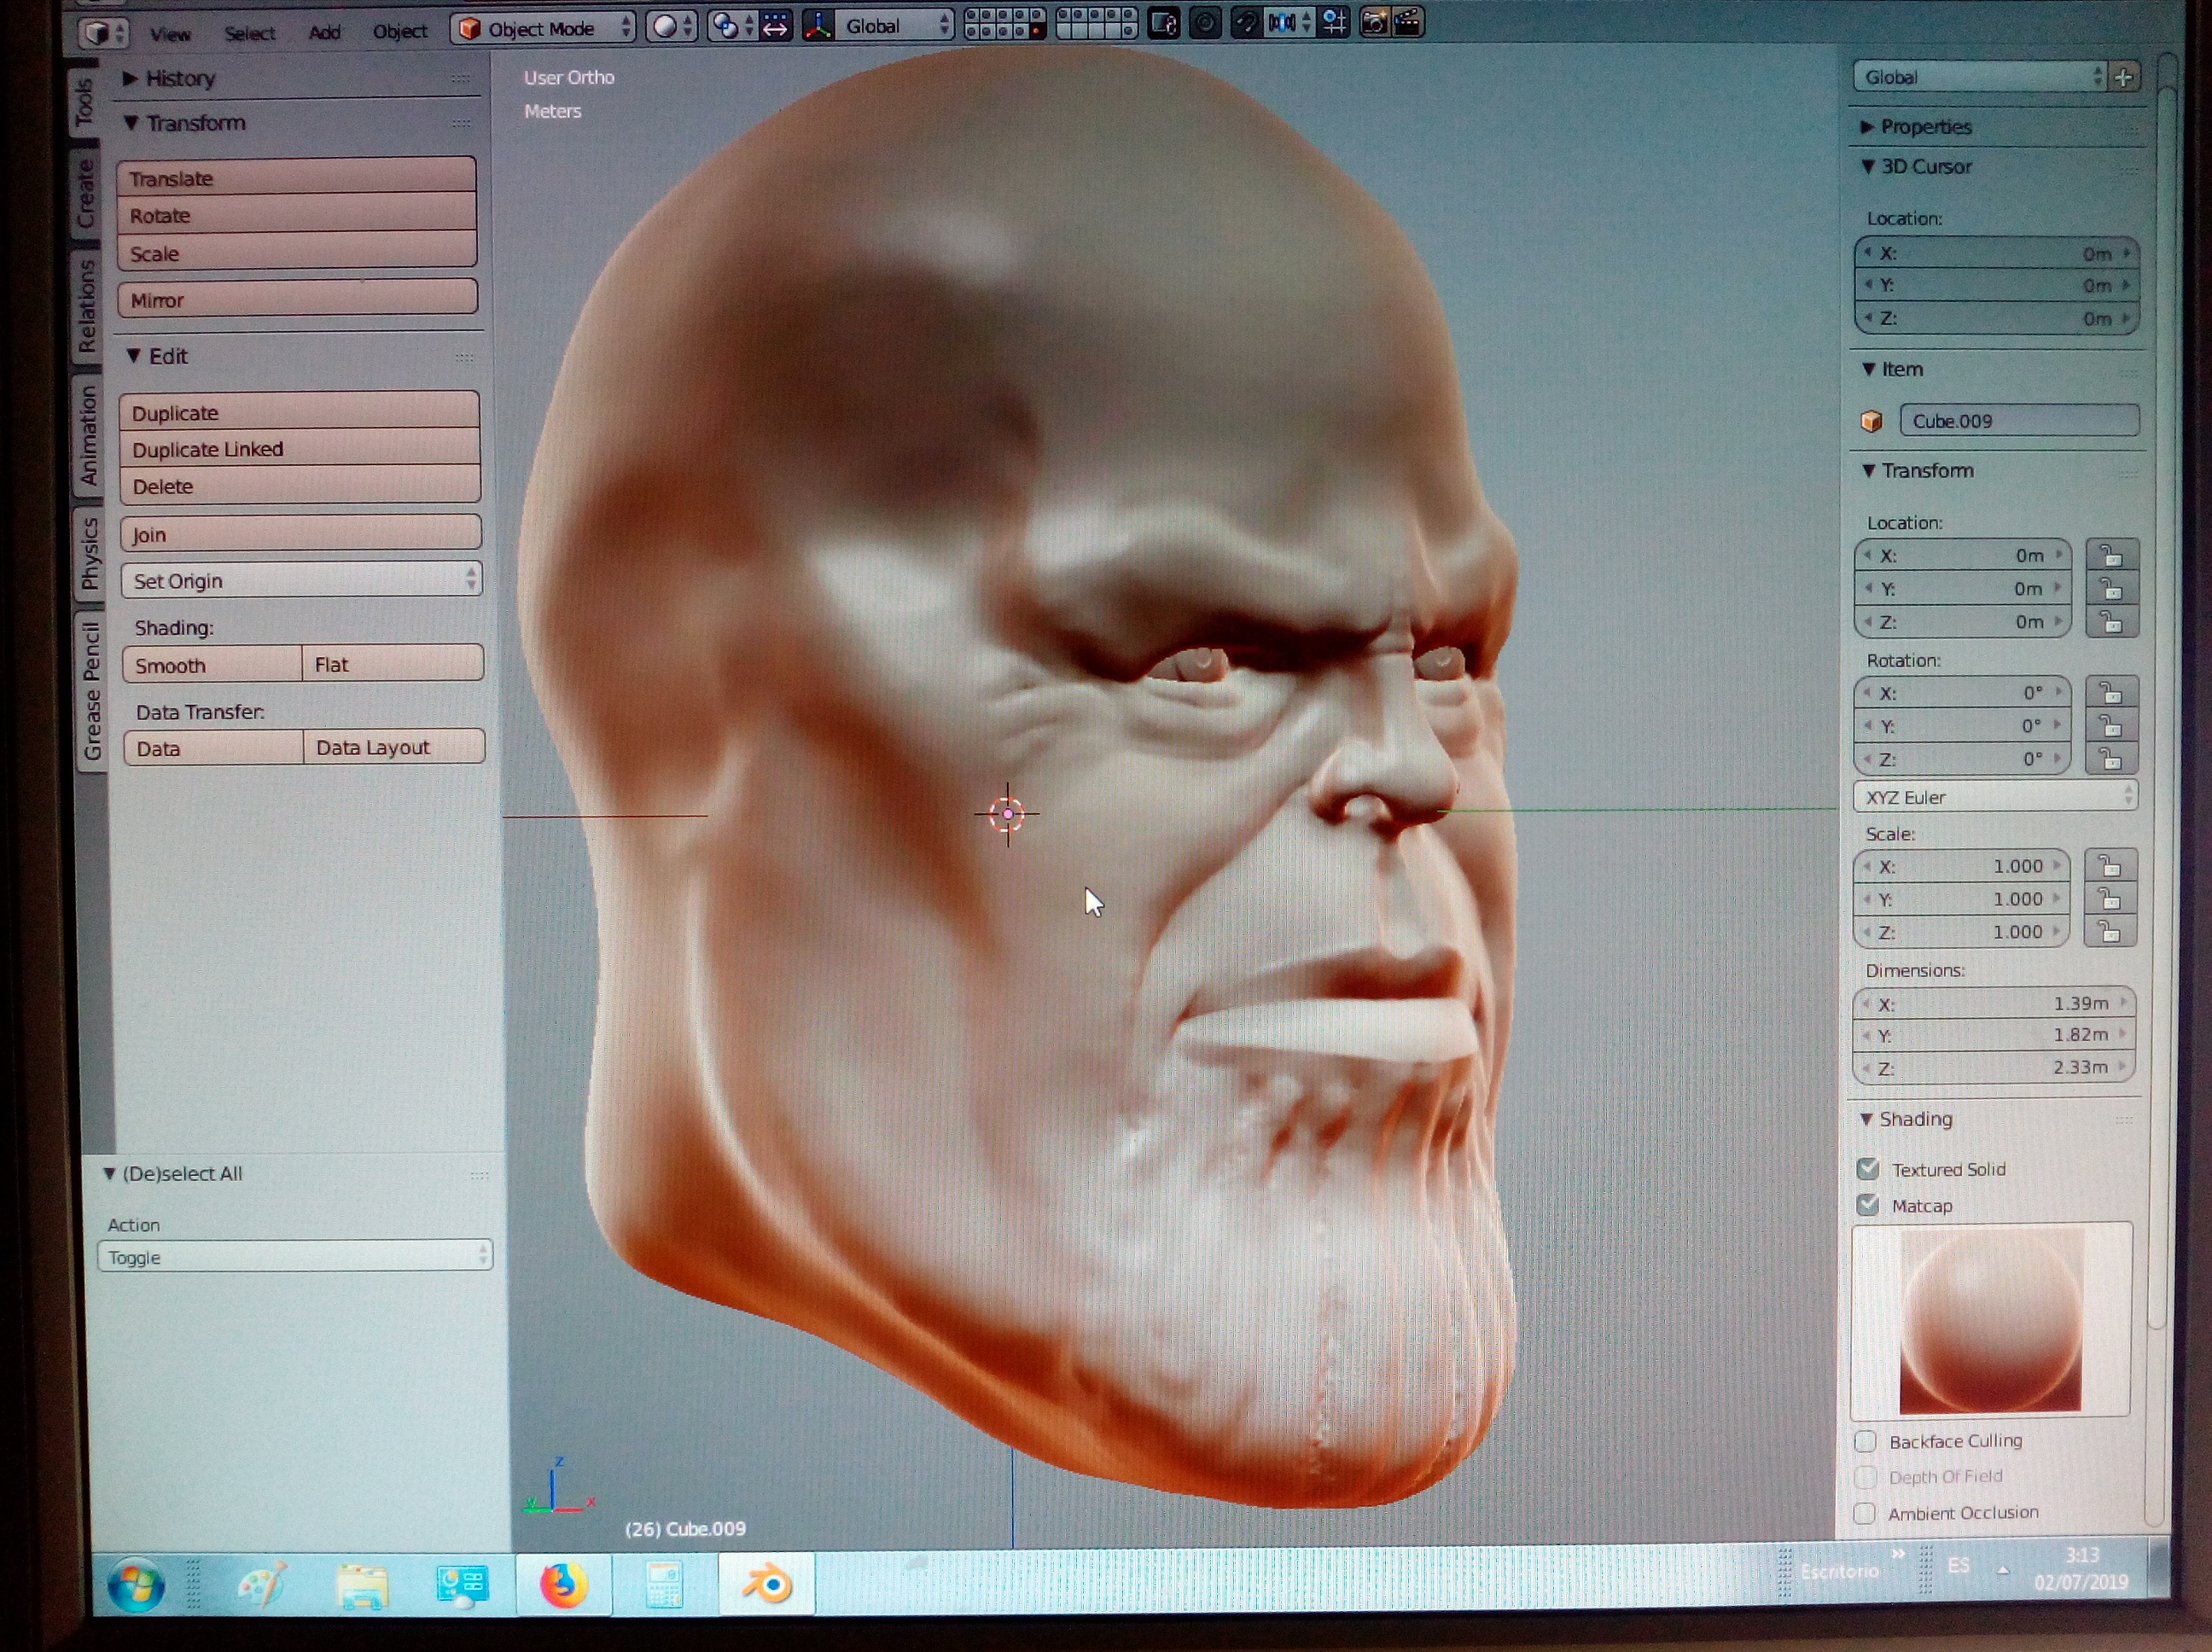Click the OpenGL render camera icon
The height and width of the screenshot is (1652, 2212).
pos(1374,22)
